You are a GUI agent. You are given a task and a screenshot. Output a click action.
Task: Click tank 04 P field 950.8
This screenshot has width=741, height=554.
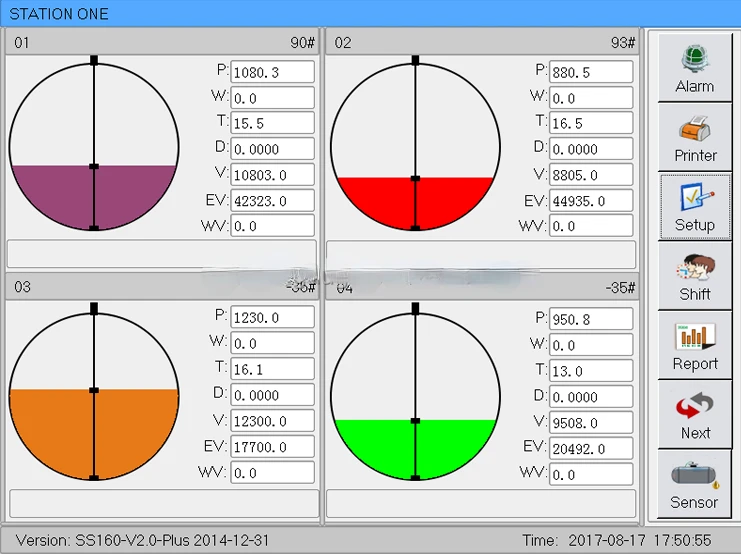(591, 319)
